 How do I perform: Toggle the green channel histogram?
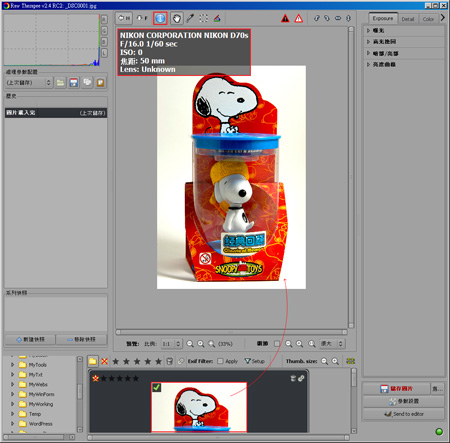(x=104, y=31)
